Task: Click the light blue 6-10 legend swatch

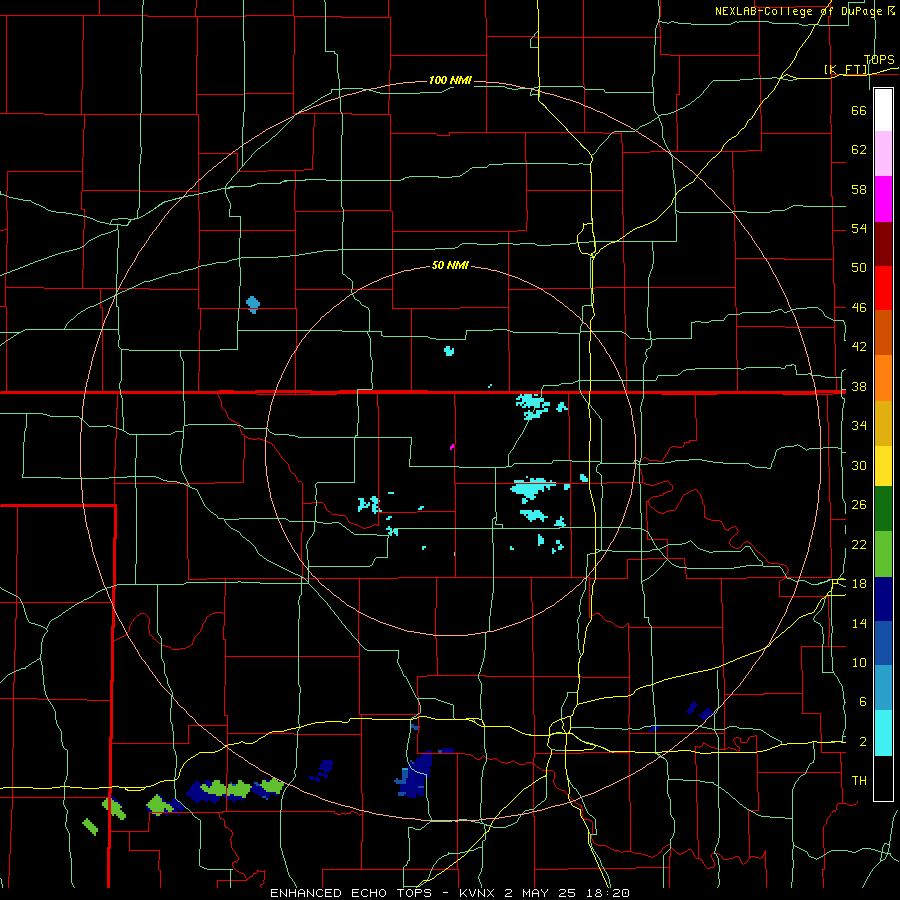Action: 883,688
